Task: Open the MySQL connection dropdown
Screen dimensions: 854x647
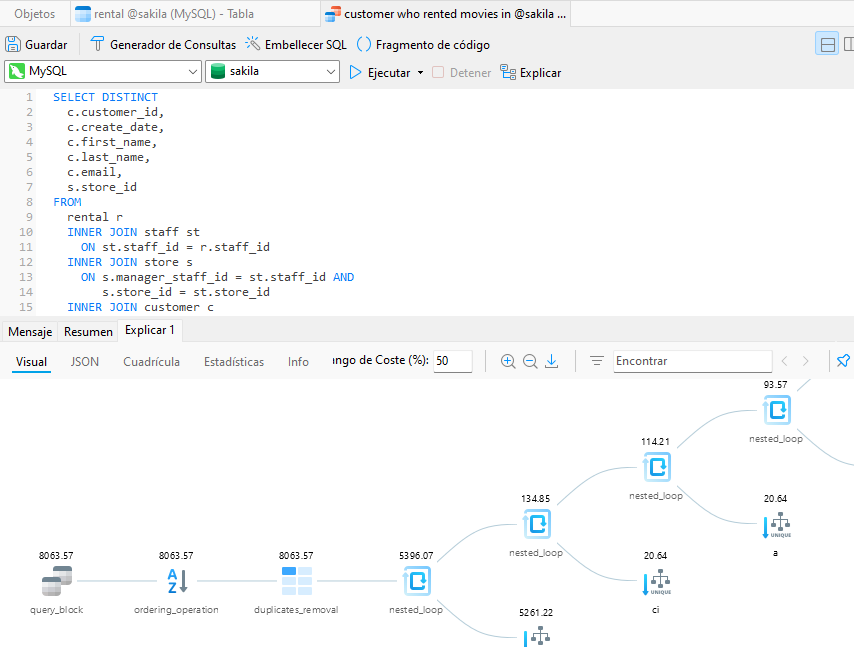Action: coord(103,71)
